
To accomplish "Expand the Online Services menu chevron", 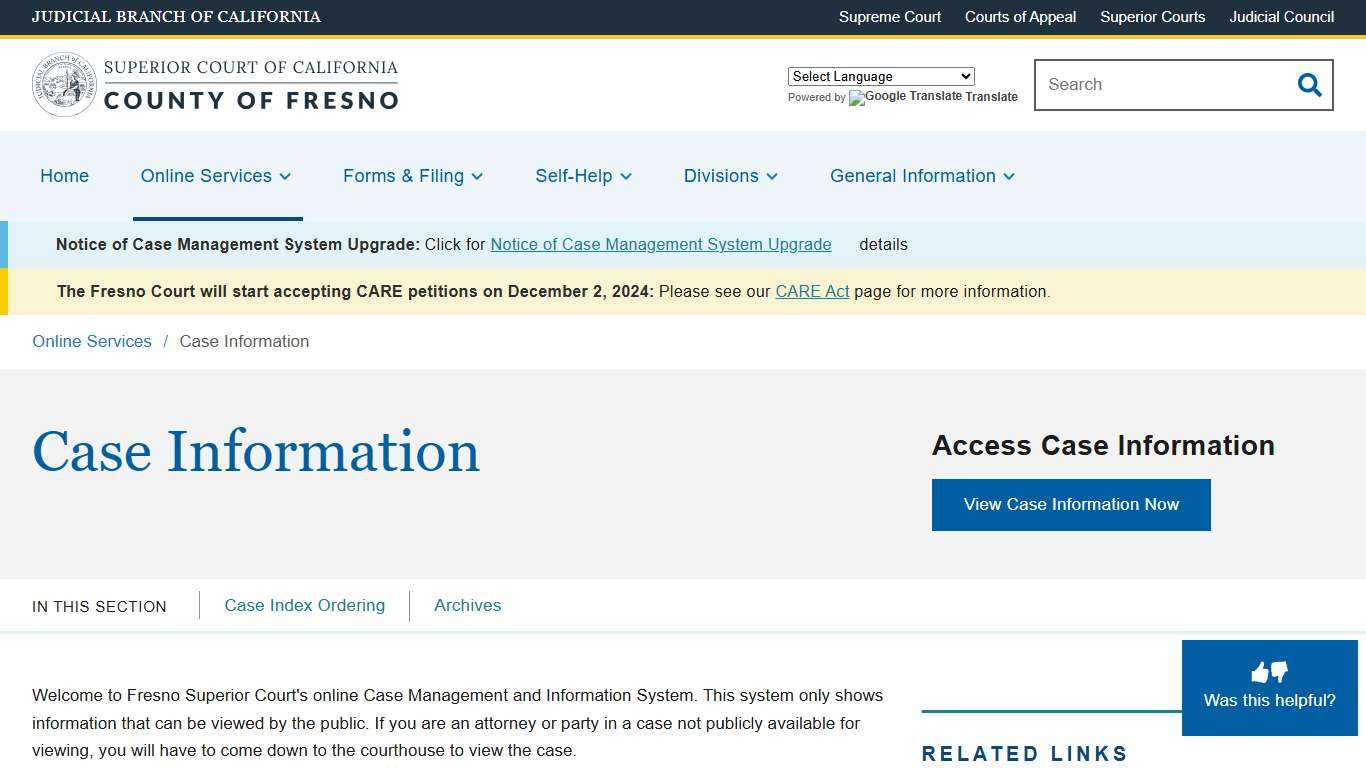I will click(286, 176).
